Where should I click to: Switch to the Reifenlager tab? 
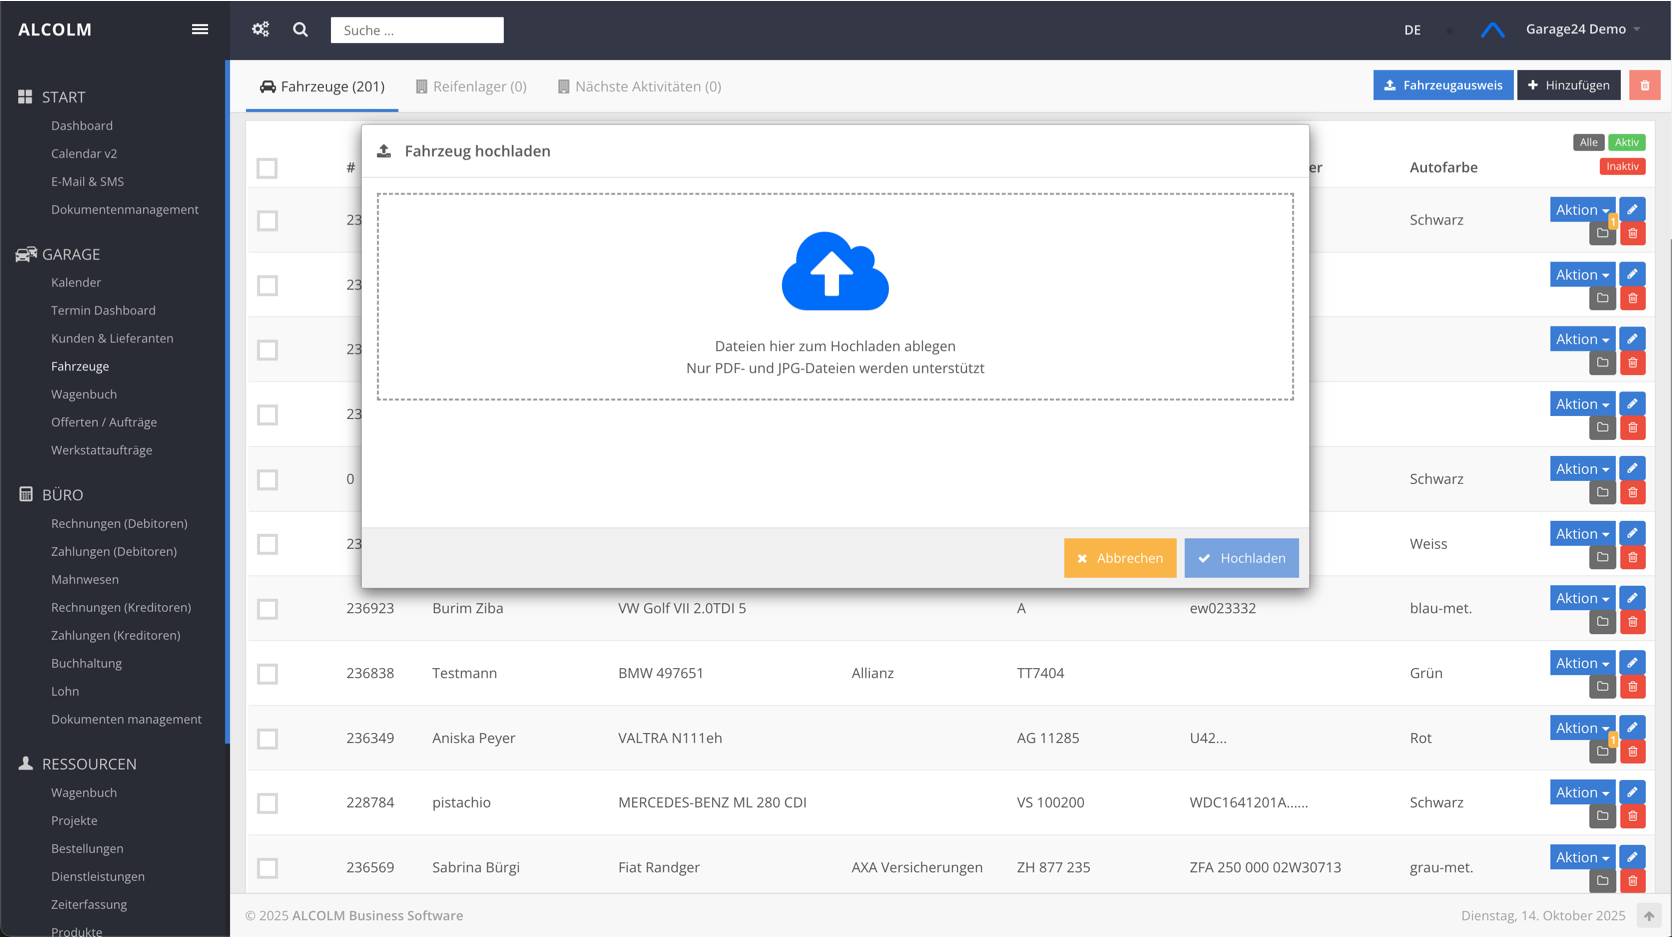[x=471, y=87]
